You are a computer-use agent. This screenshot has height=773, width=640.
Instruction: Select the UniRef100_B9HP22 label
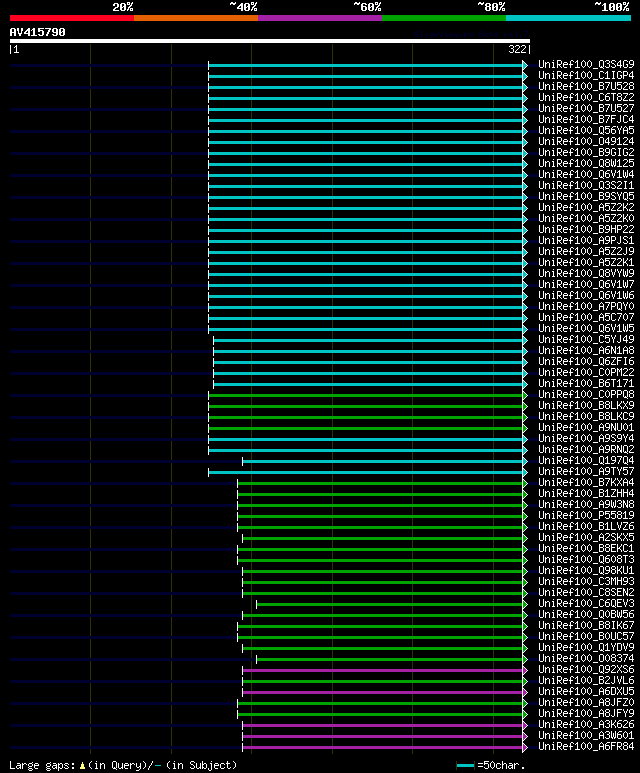(x=586, y=229)
